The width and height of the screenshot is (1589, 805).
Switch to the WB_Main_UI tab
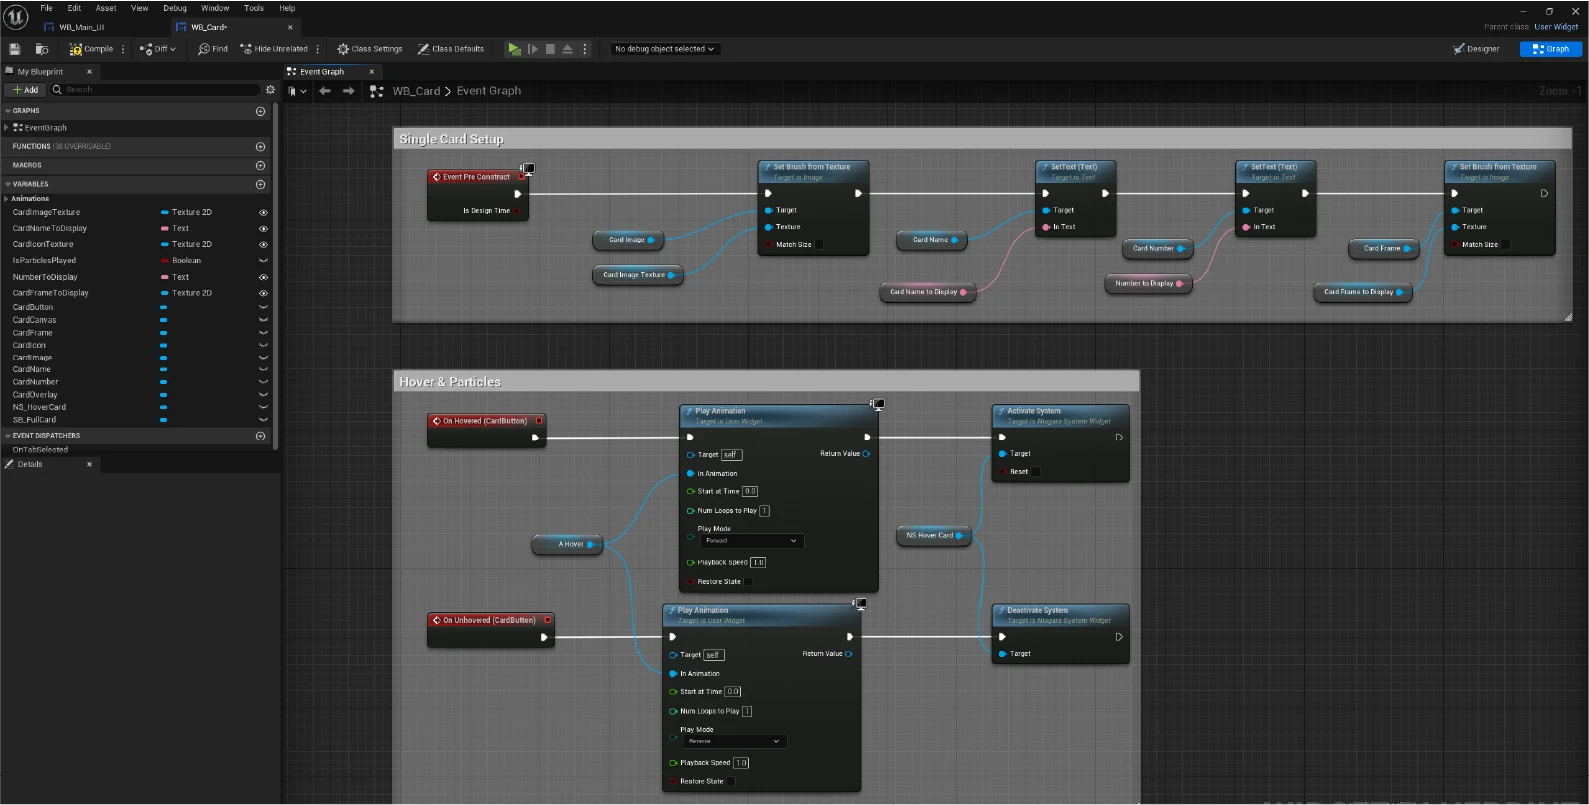81,27
